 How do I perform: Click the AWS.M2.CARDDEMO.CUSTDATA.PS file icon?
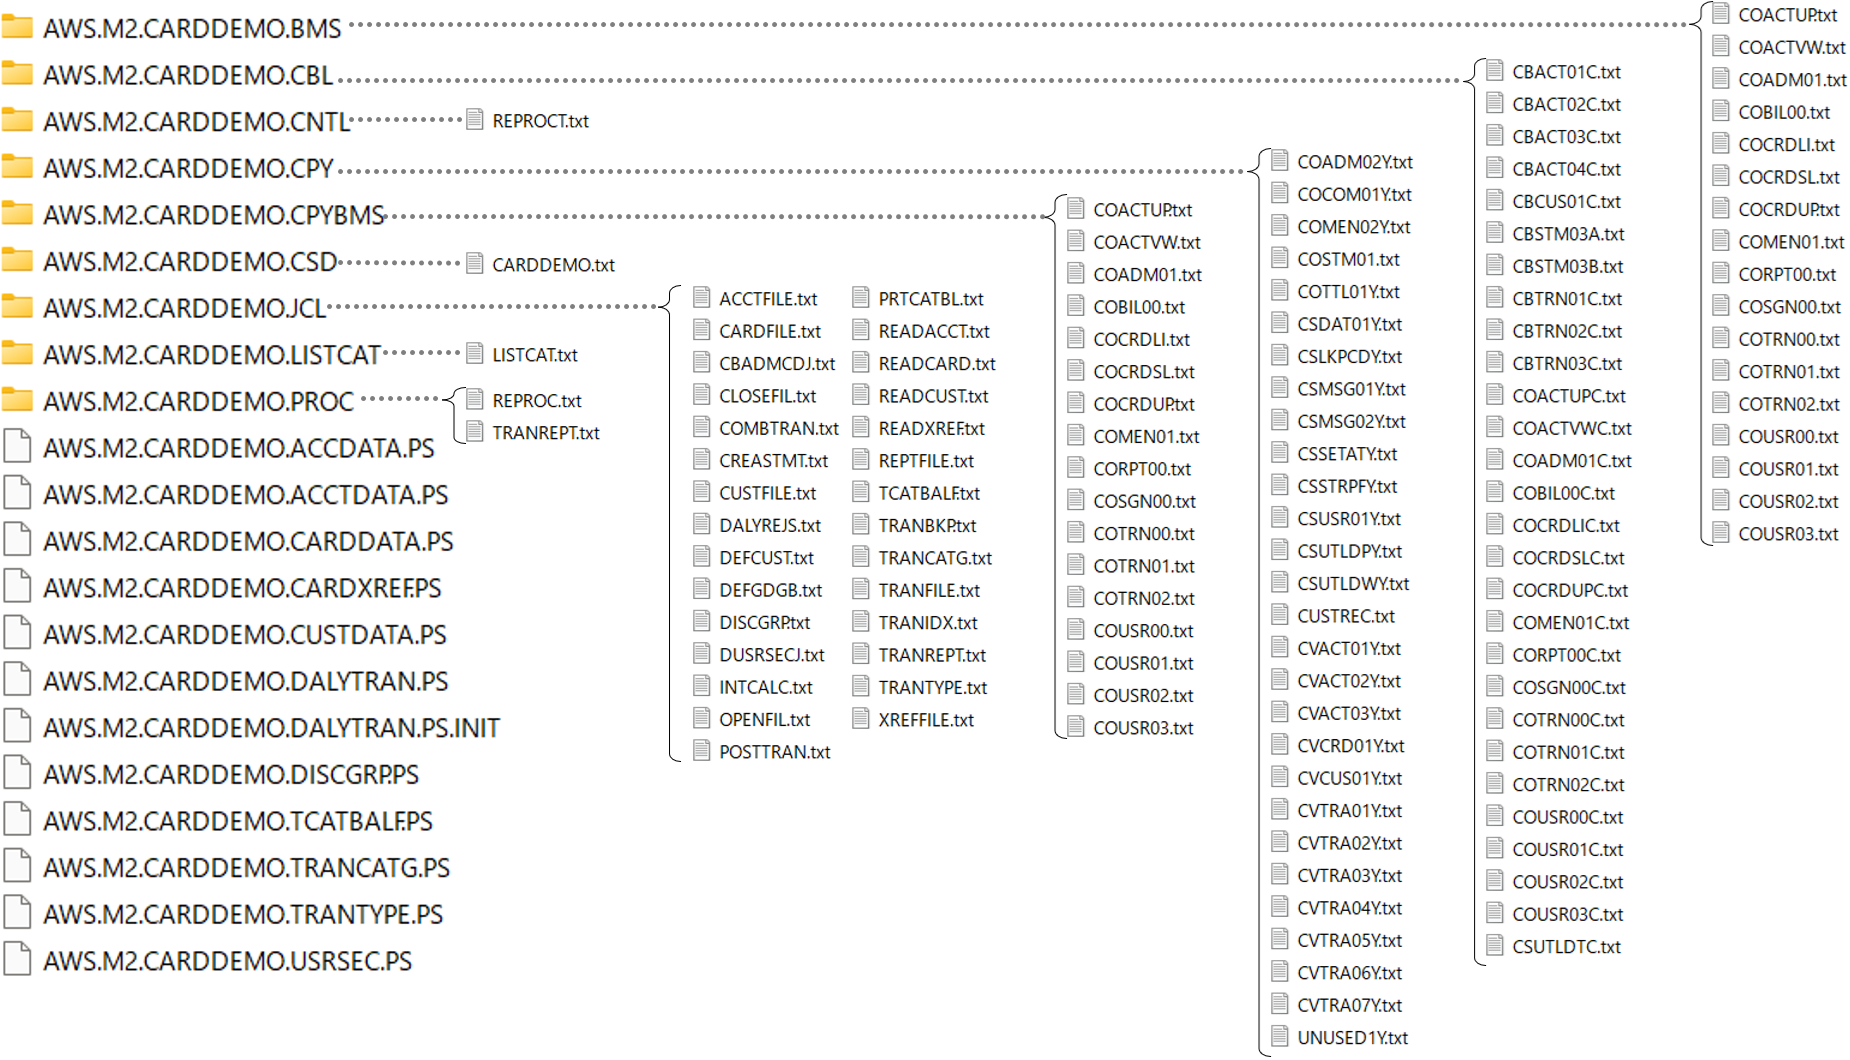[17, 633]
